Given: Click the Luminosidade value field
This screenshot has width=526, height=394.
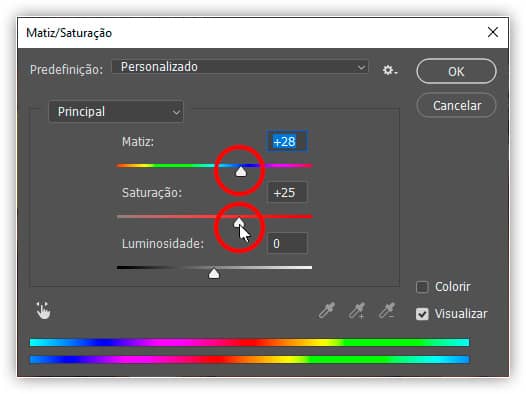Looking at the screenshot, I should click(287, 243).
